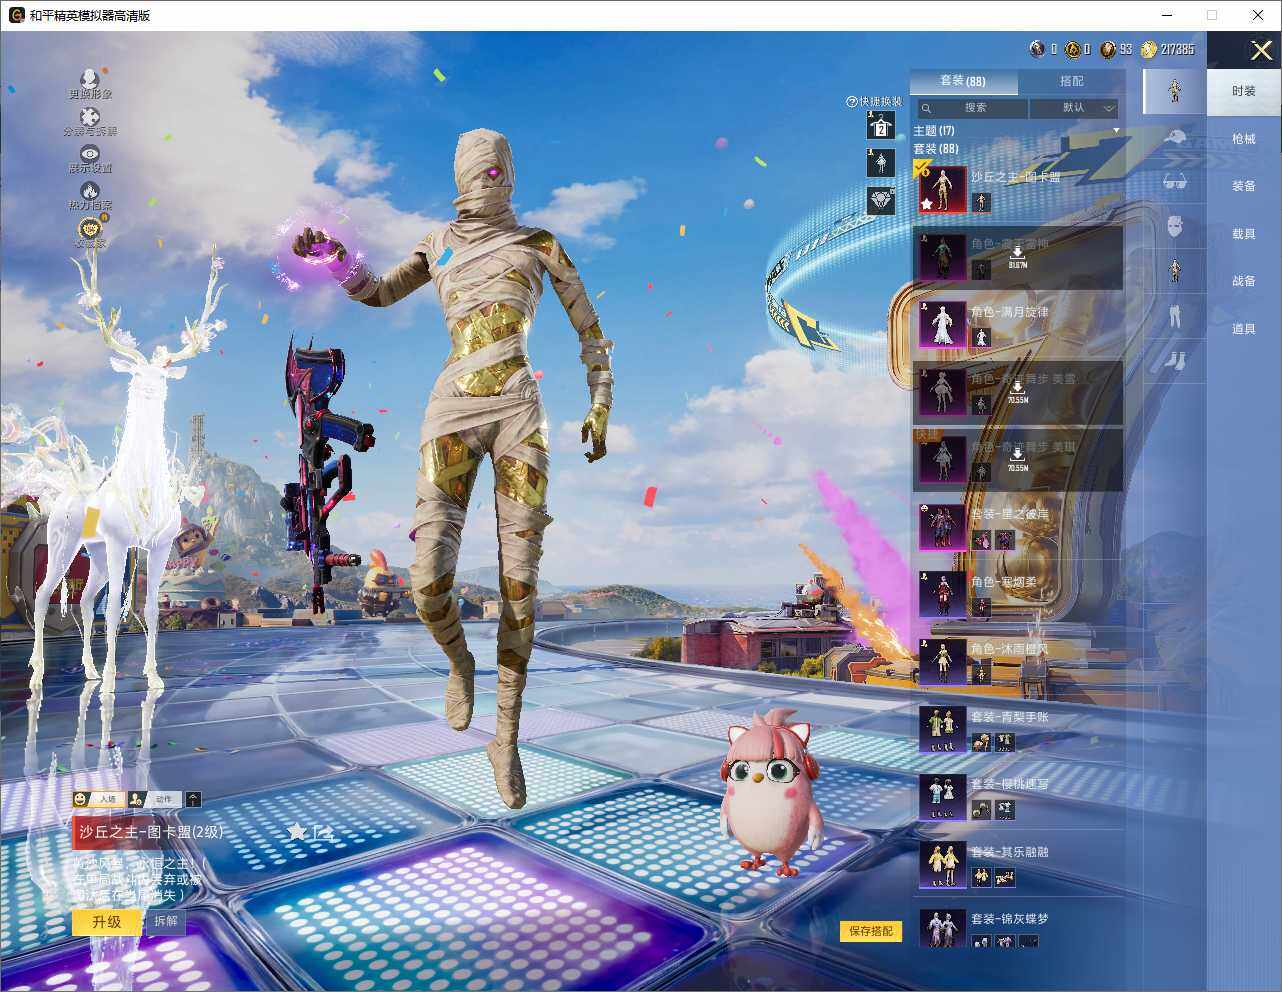Open the 装备 equipment section
The width and height of the screenshot is (1282, 992).
[x=1244, y=186]
